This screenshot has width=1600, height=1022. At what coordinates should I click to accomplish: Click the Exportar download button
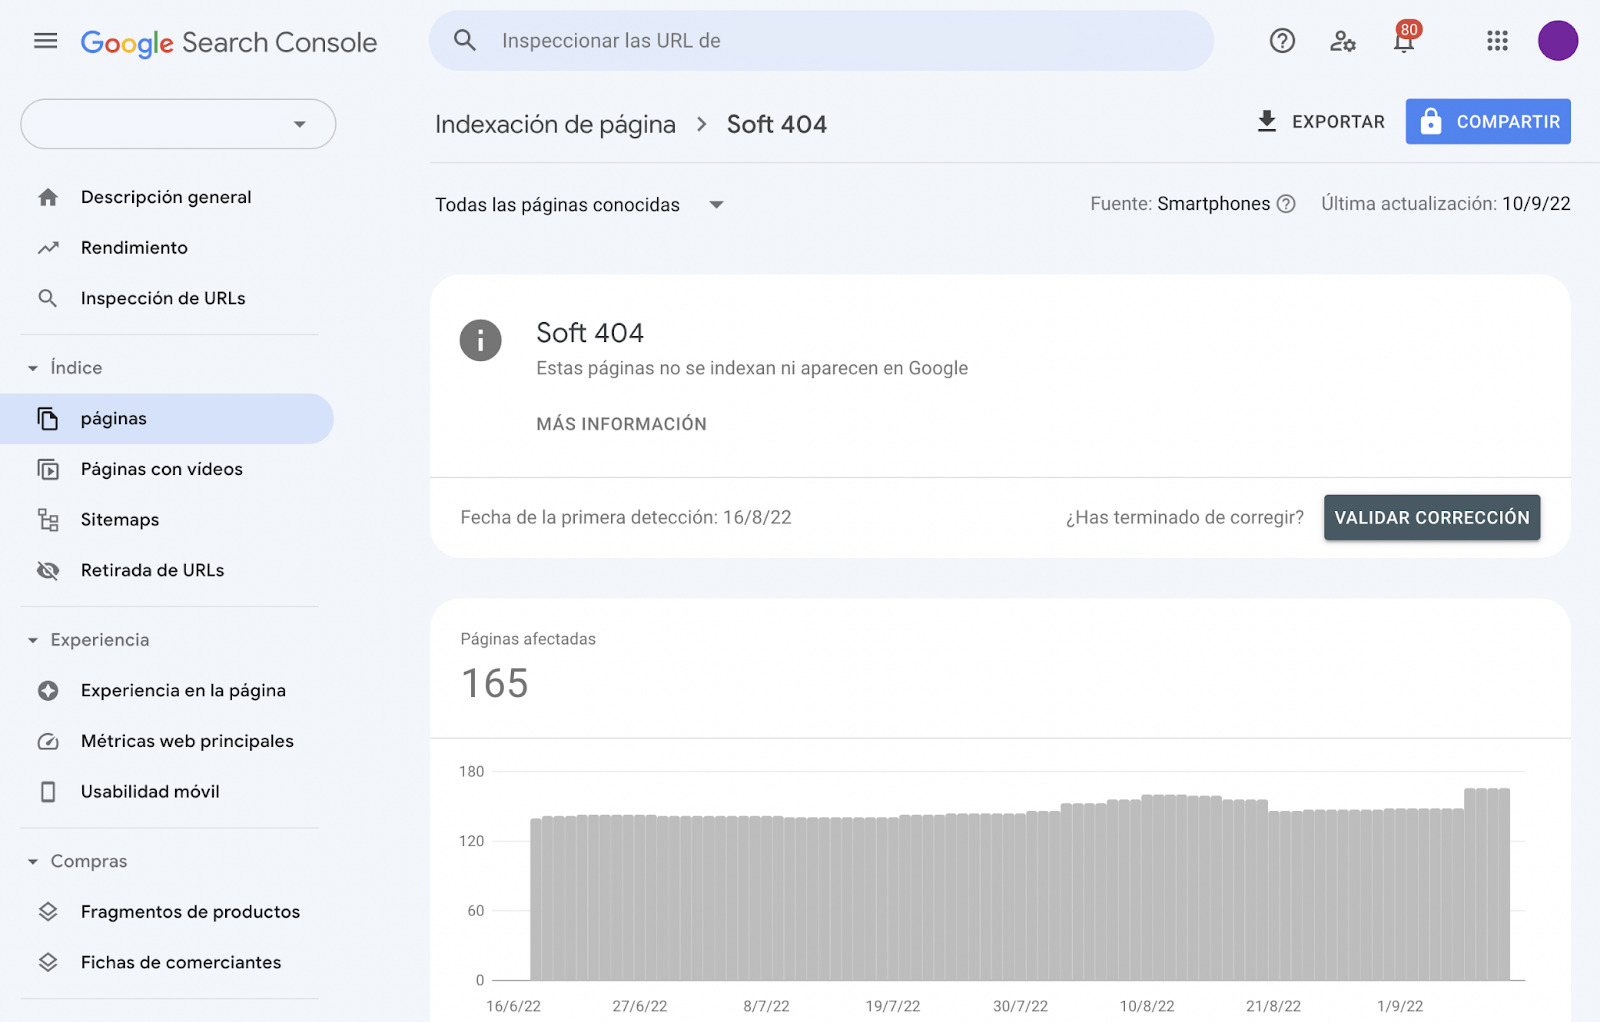1320,122
